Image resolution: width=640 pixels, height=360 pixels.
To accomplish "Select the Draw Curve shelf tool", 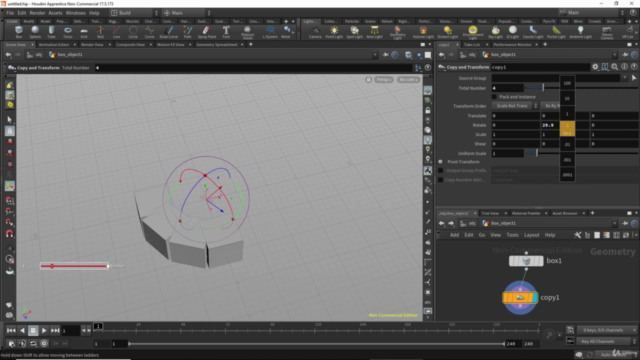I will (x=169, y=32).
